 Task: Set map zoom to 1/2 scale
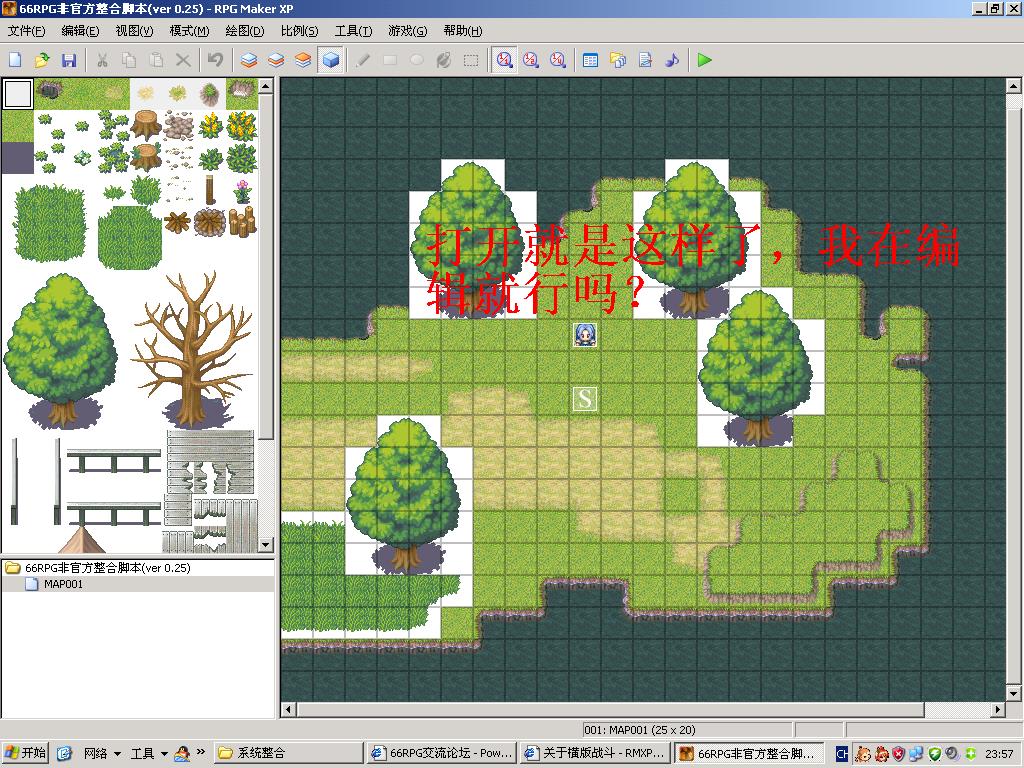(530, 60)
